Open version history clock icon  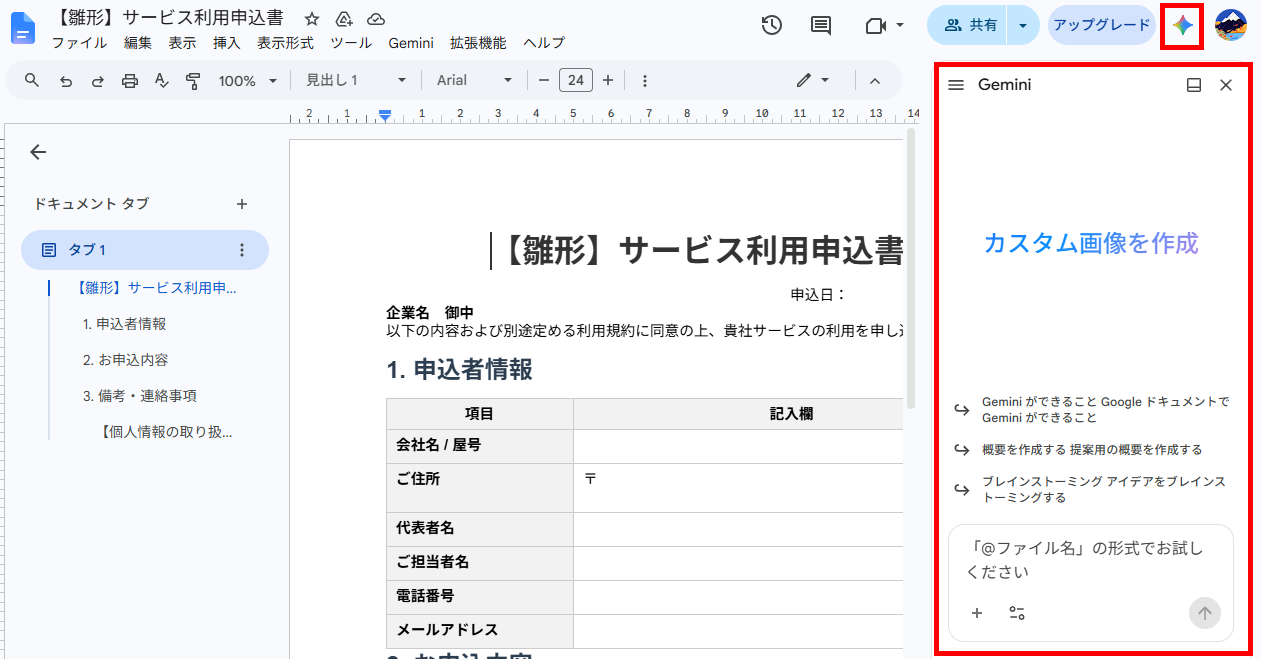pos(772,25)
